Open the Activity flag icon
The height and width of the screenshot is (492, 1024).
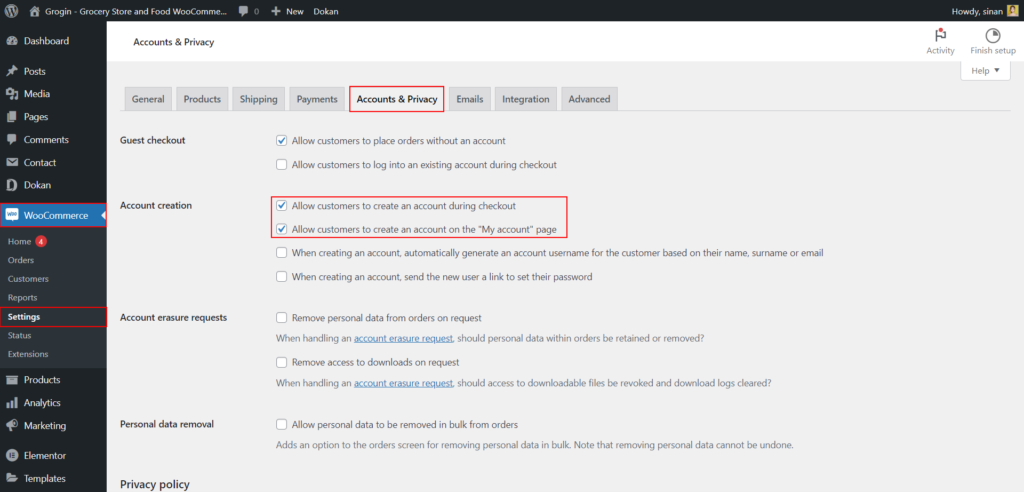coord(940,36)
